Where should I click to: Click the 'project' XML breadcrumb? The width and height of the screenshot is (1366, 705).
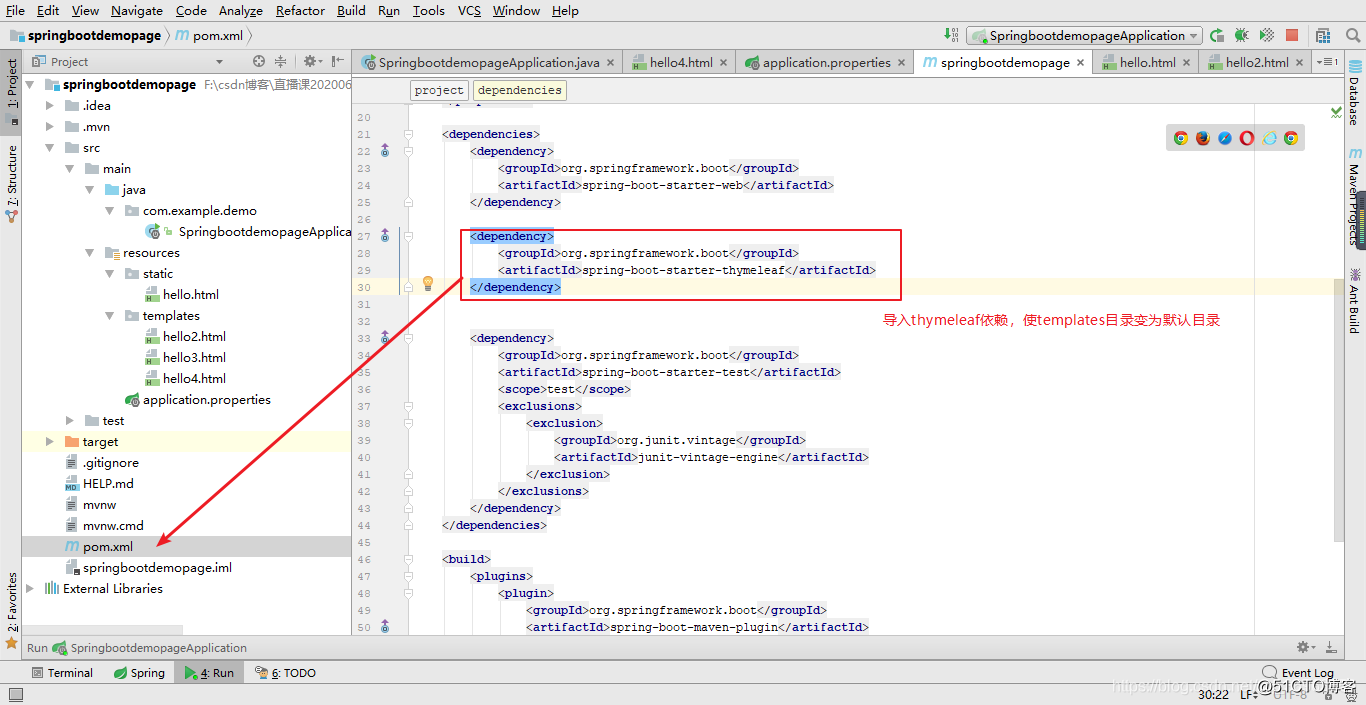(x=439, y=90)
